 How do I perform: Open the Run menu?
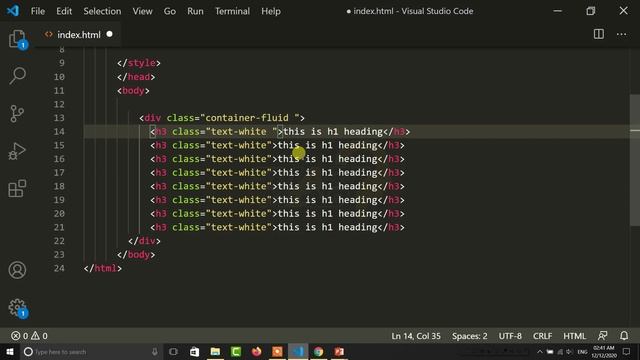click(195, 11)
